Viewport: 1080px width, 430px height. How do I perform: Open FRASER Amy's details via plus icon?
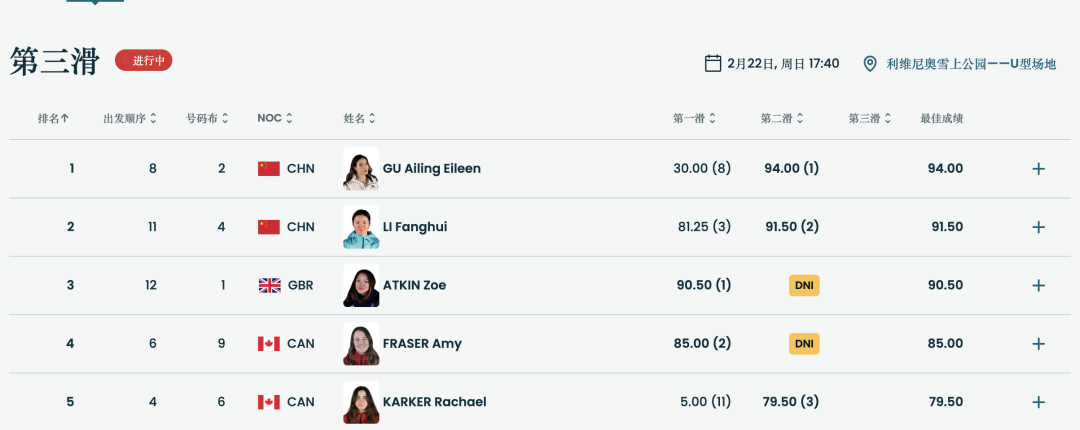1038,344
